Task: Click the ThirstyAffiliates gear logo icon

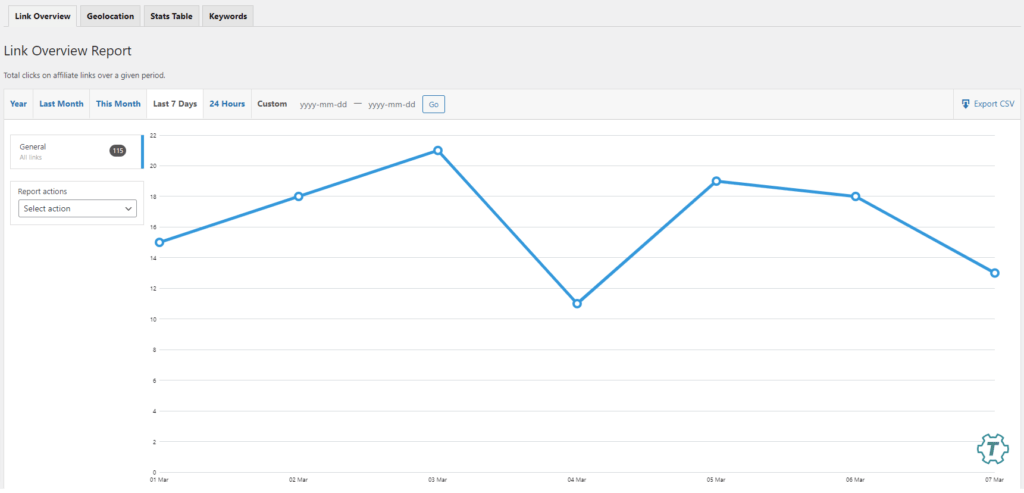Action: [991, 449]
